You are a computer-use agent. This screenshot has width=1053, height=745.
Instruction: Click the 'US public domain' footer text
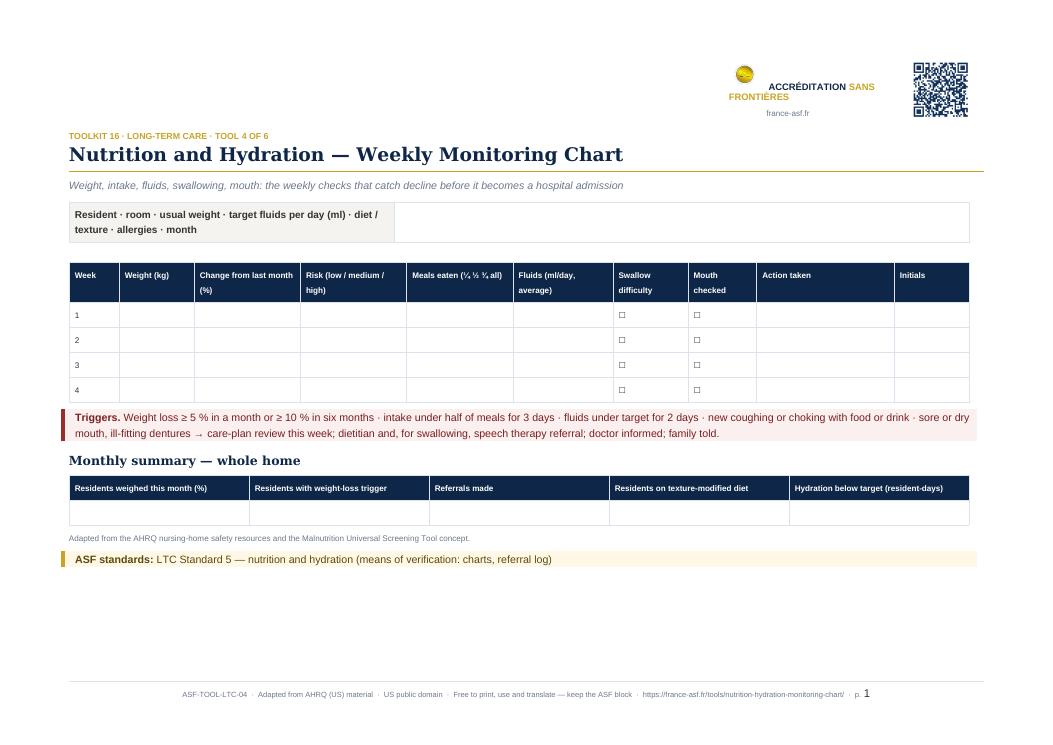pyautogui.click(x=413, y=695)
